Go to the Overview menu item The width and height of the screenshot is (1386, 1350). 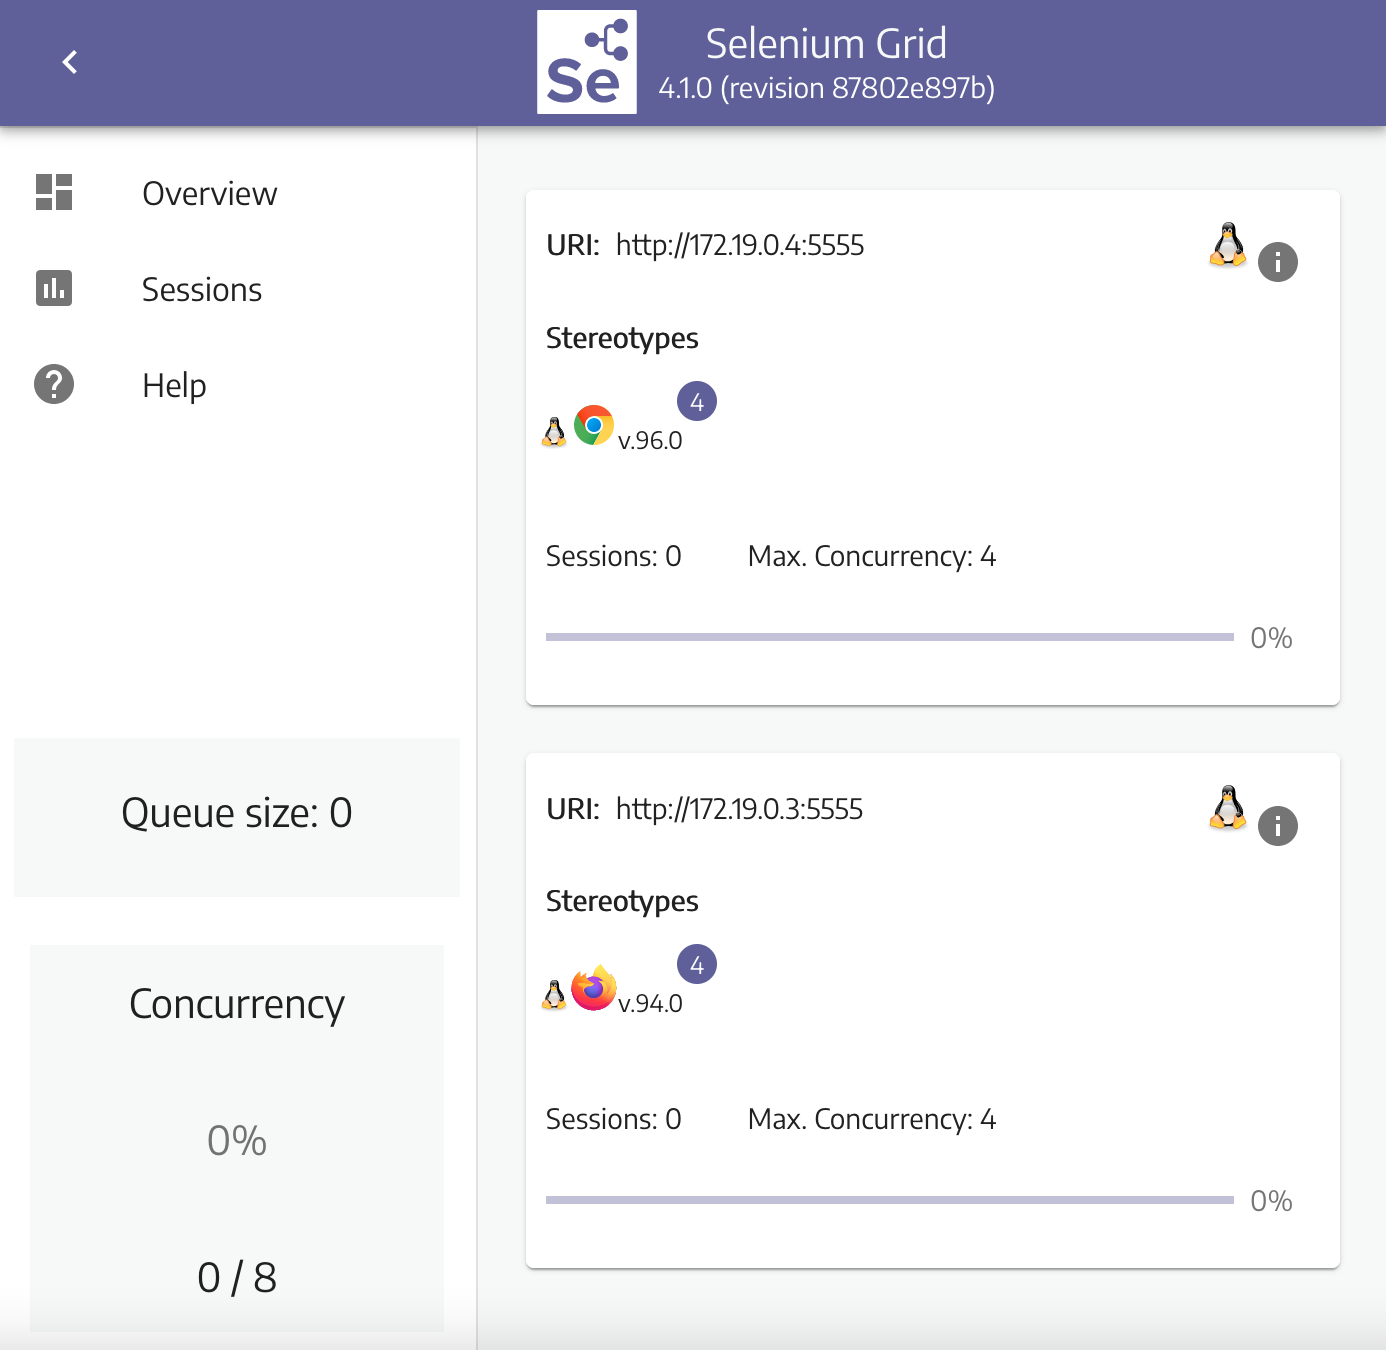click(x=209, y=193)
